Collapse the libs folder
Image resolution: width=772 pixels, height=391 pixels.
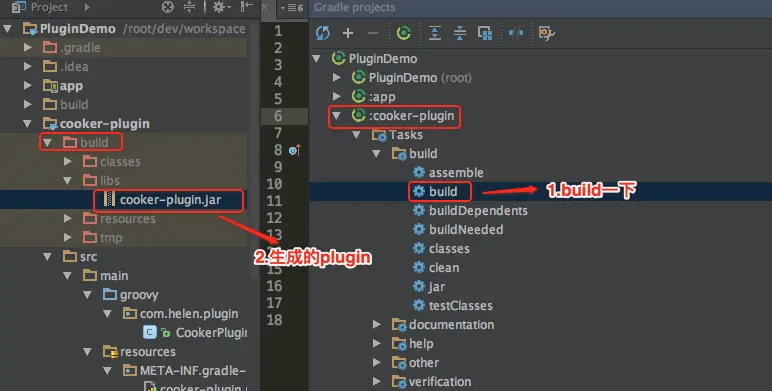(67, 181)
